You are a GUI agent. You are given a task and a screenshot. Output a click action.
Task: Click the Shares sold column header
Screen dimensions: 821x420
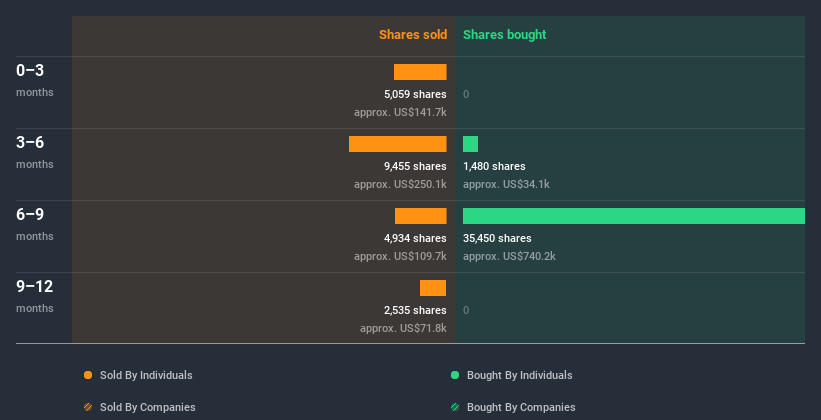point(413,35)
